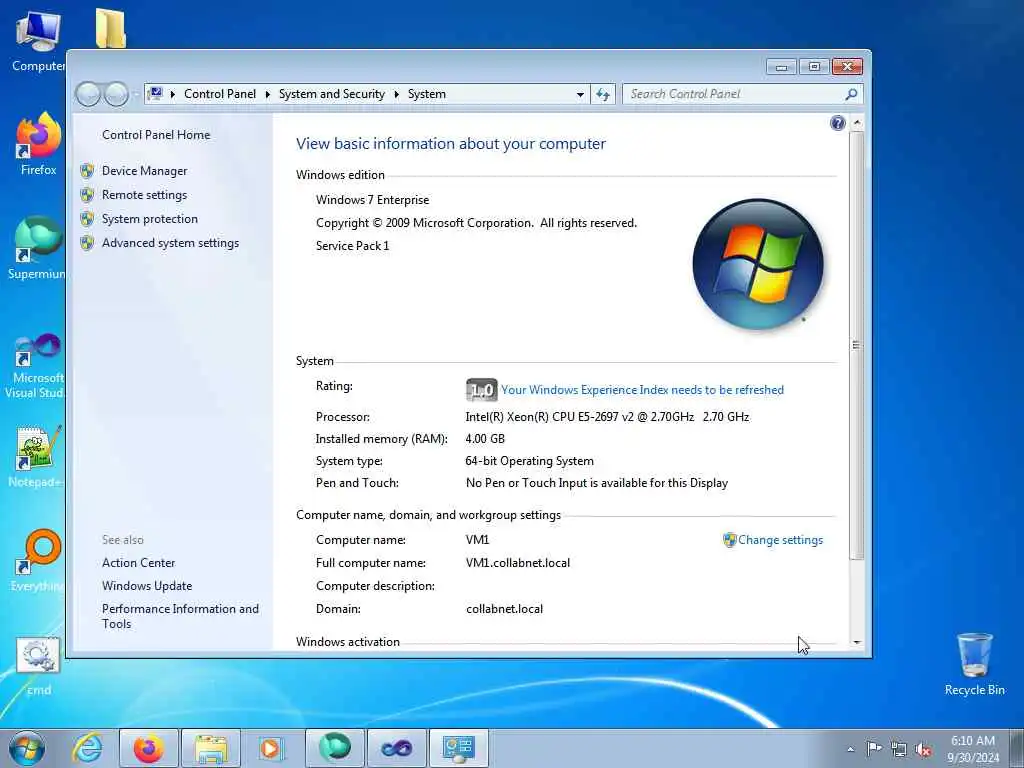
Task: Click the Windows Experience Index 1.0 badge
Action: point(481,390)
